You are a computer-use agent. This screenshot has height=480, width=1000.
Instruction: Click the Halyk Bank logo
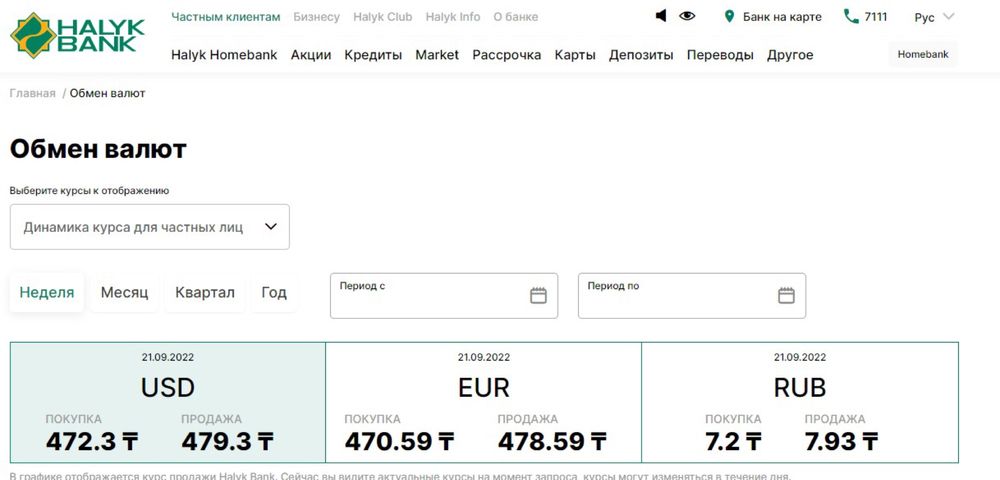point(77,36)
